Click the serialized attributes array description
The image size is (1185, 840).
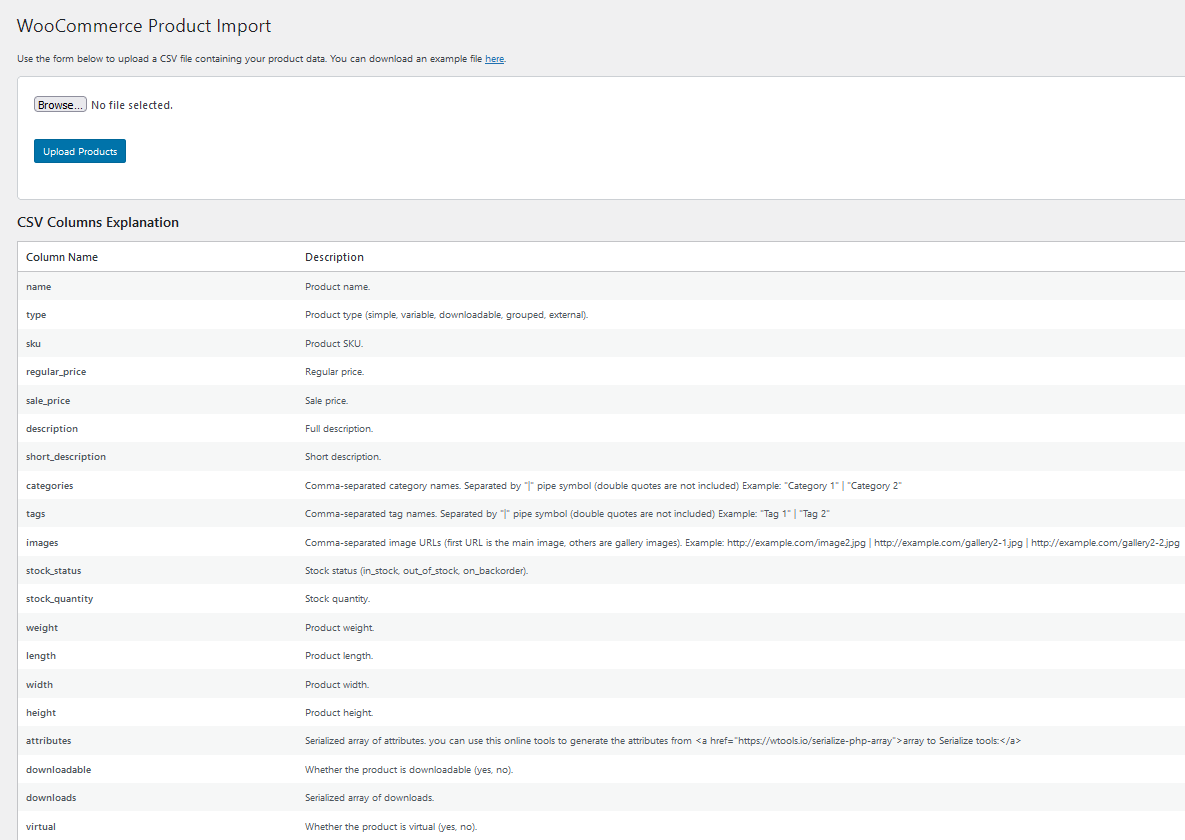[x=663, y=741]
